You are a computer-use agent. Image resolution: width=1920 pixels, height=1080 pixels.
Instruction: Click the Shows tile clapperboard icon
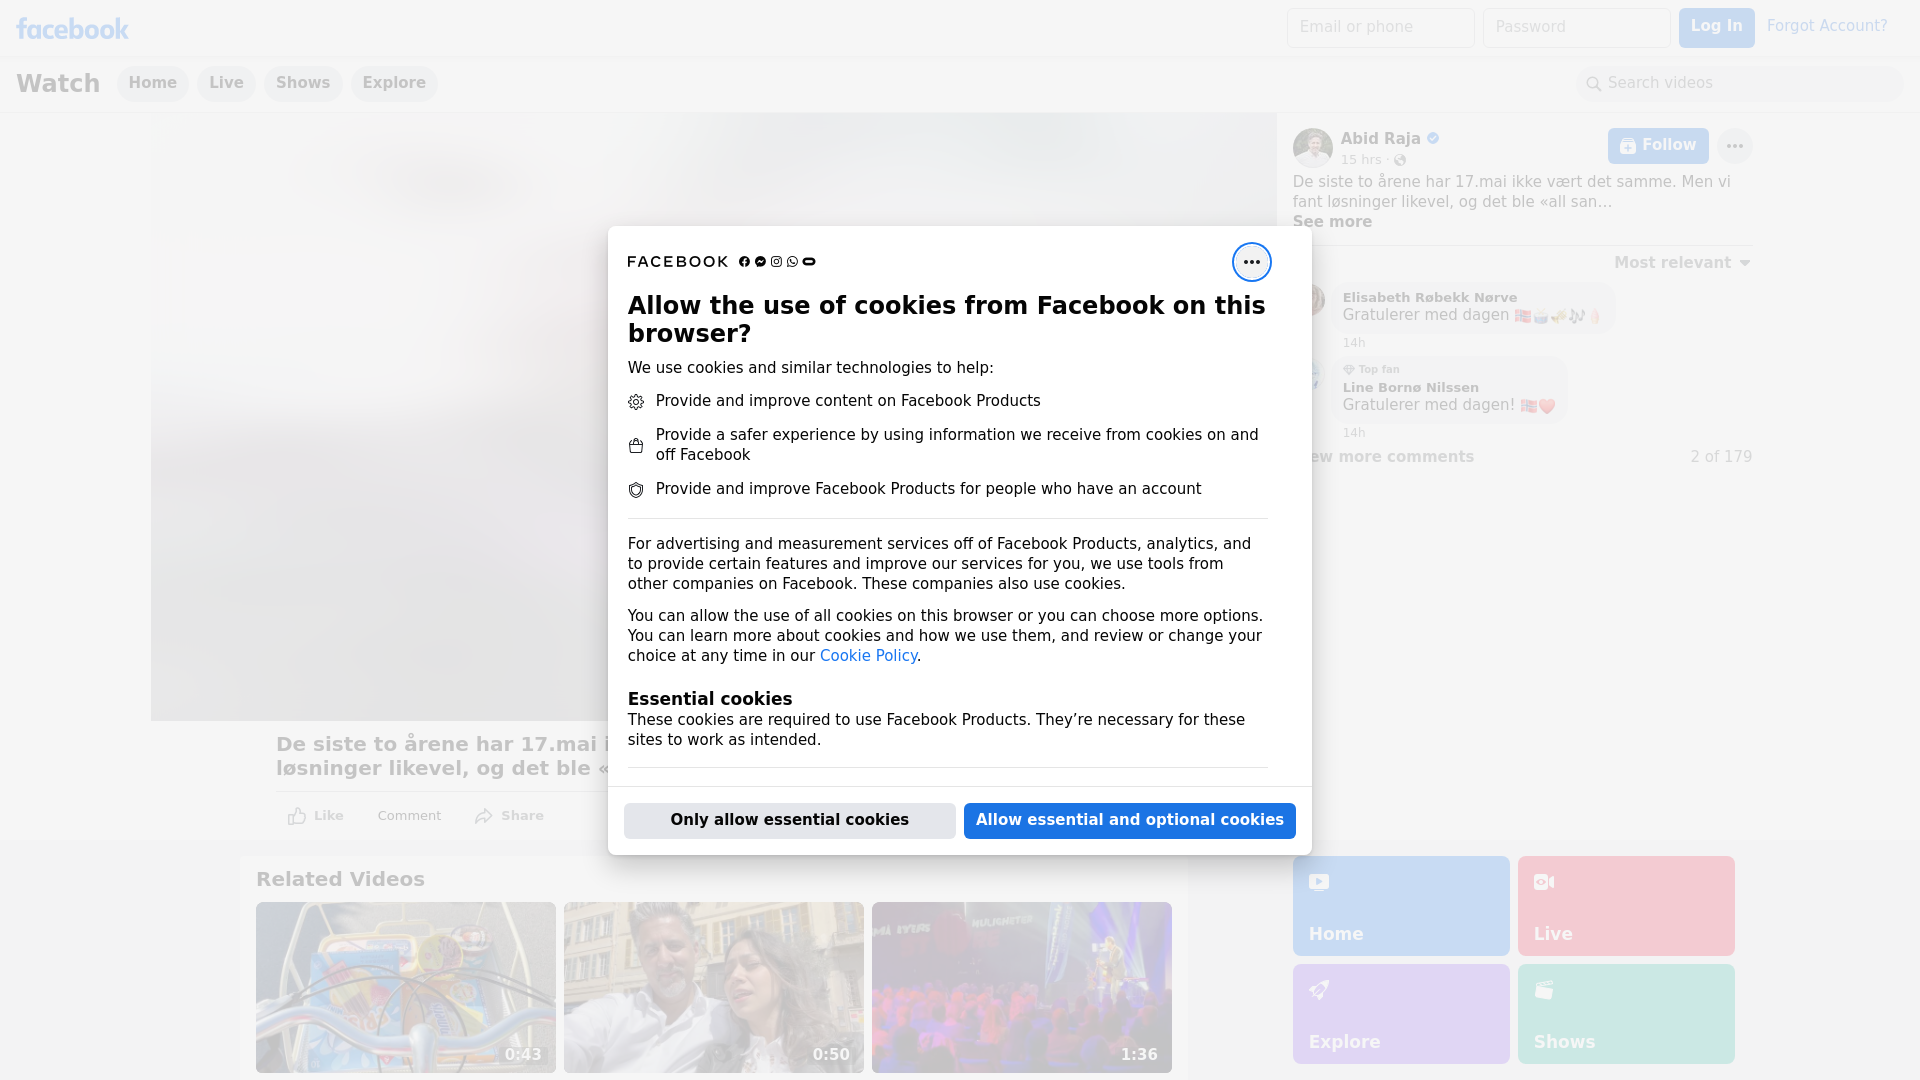pos(1544,990)
